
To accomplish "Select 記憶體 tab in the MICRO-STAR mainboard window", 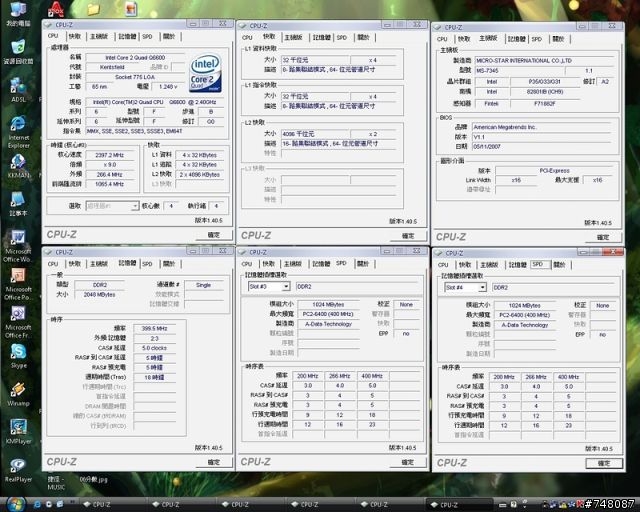I will click(x=516, y=39).
